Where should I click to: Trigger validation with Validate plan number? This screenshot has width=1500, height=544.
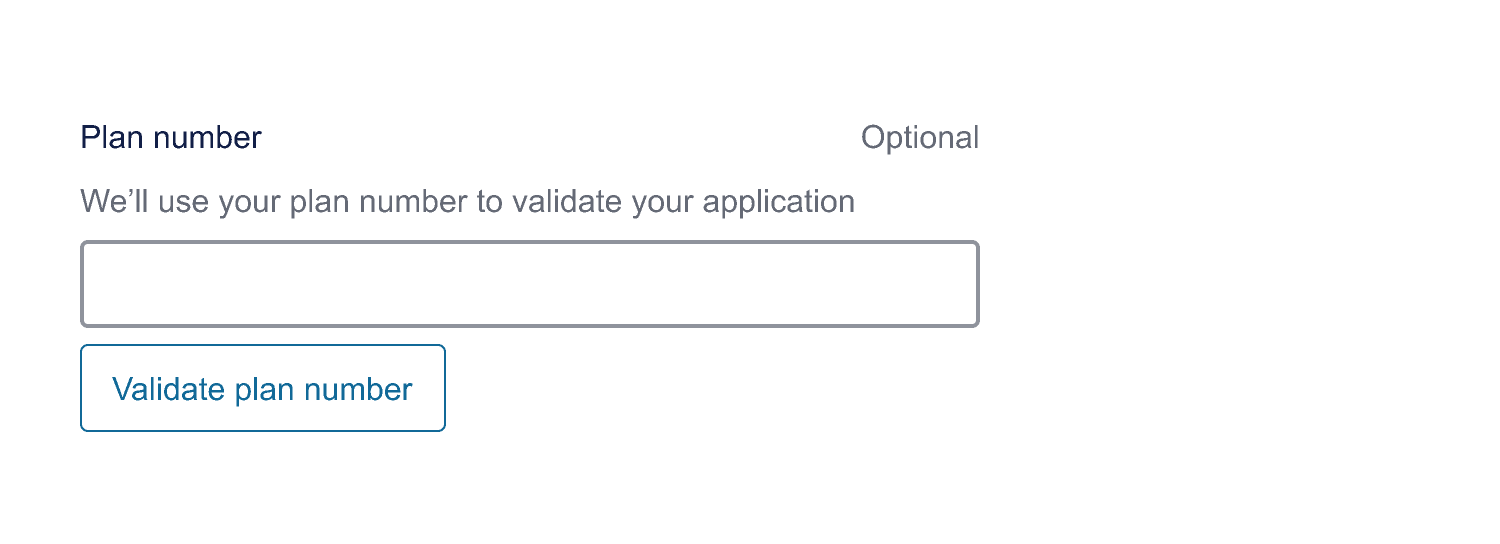[x=262, y=388]
